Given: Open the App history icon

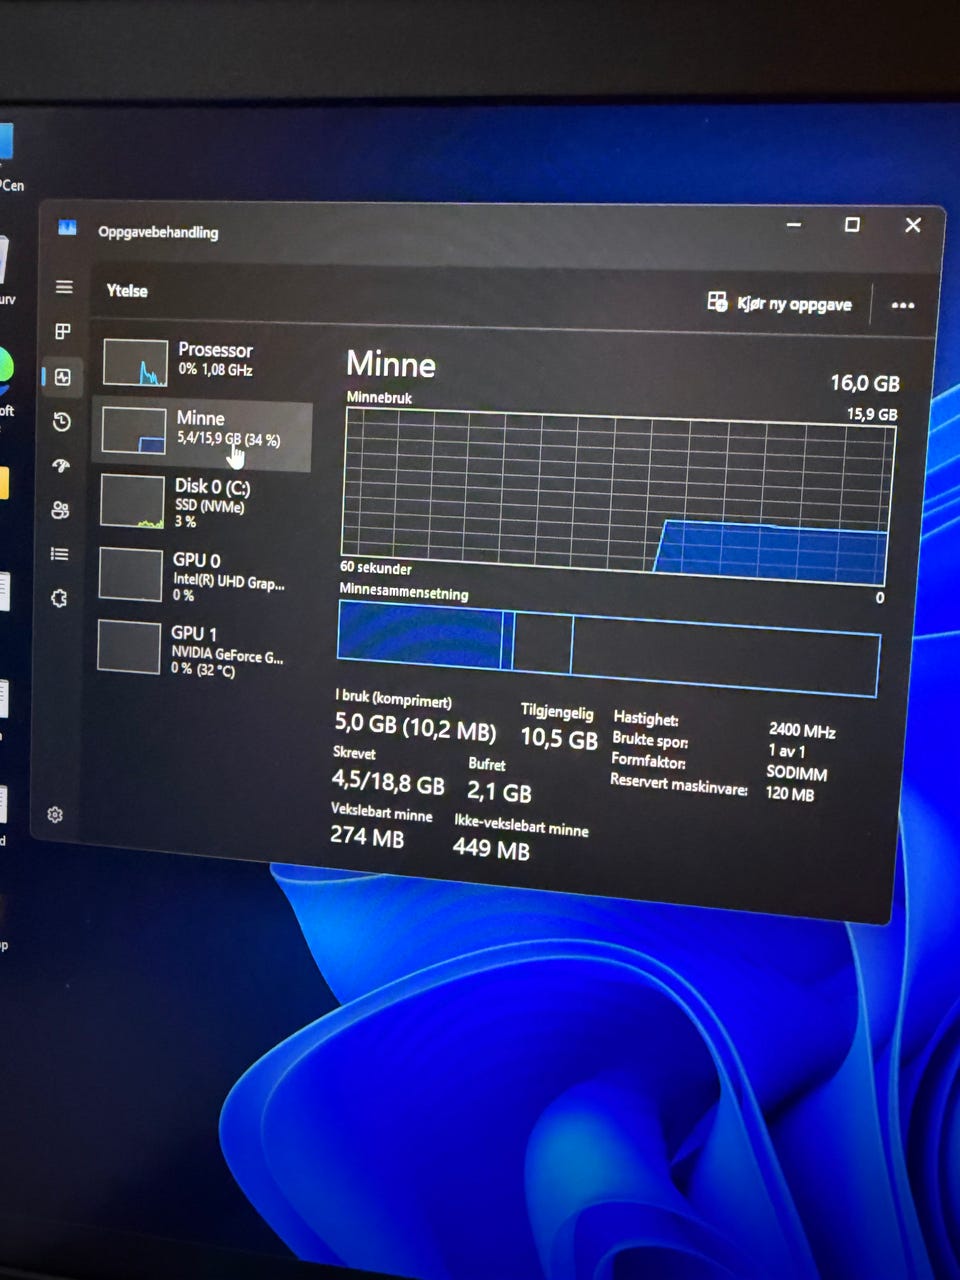Looking at the screenshot, I should [x=62, y=421].
